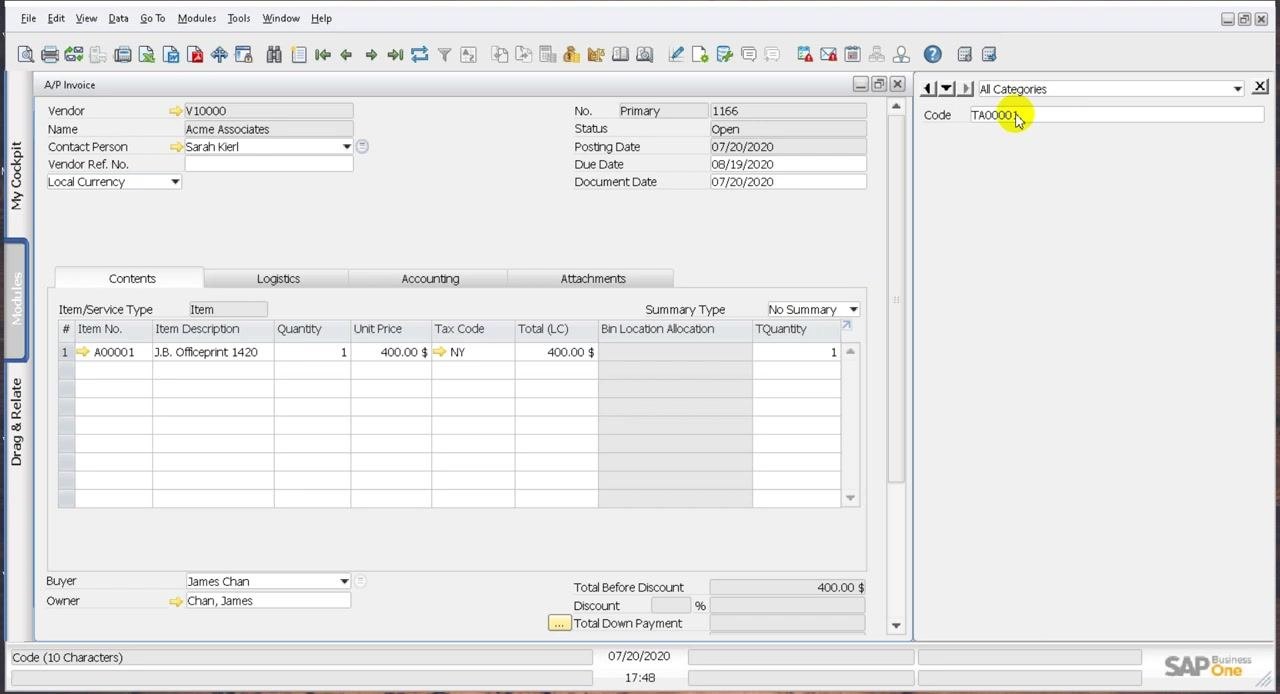The height and width of the screenshot is (694, 1280).
Task: Open the Modules menu
Action: coord(196,18)
